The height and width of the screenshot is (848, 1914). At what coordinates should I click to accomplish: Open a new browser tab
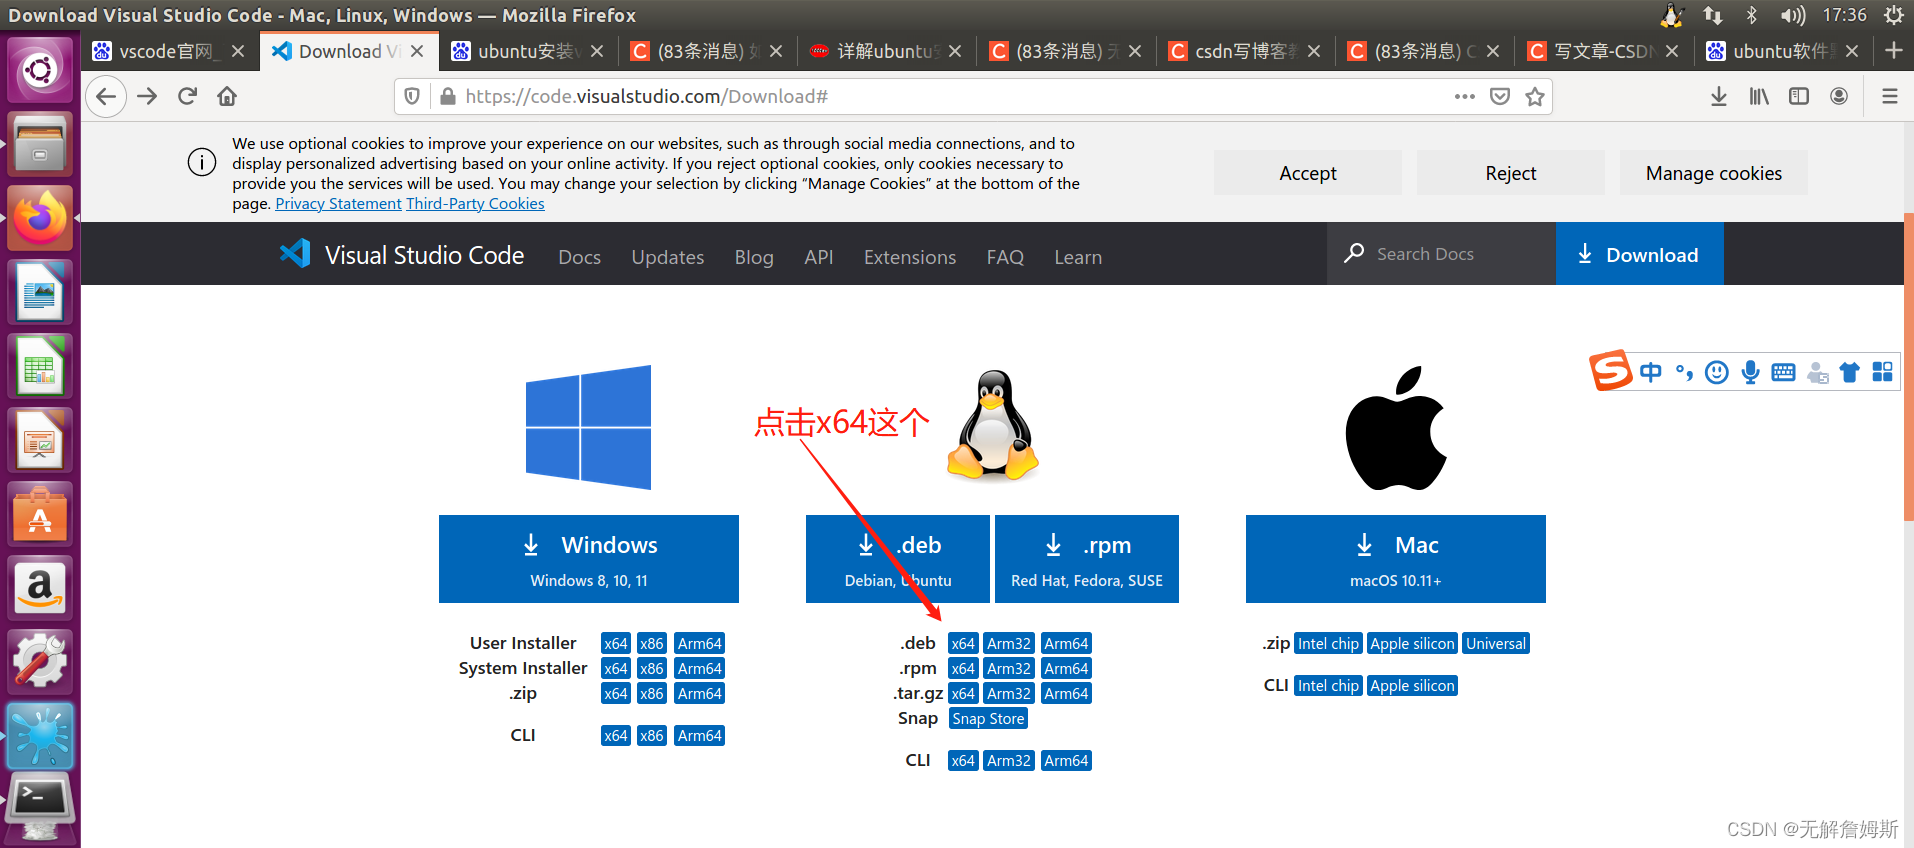[1893, 50]
